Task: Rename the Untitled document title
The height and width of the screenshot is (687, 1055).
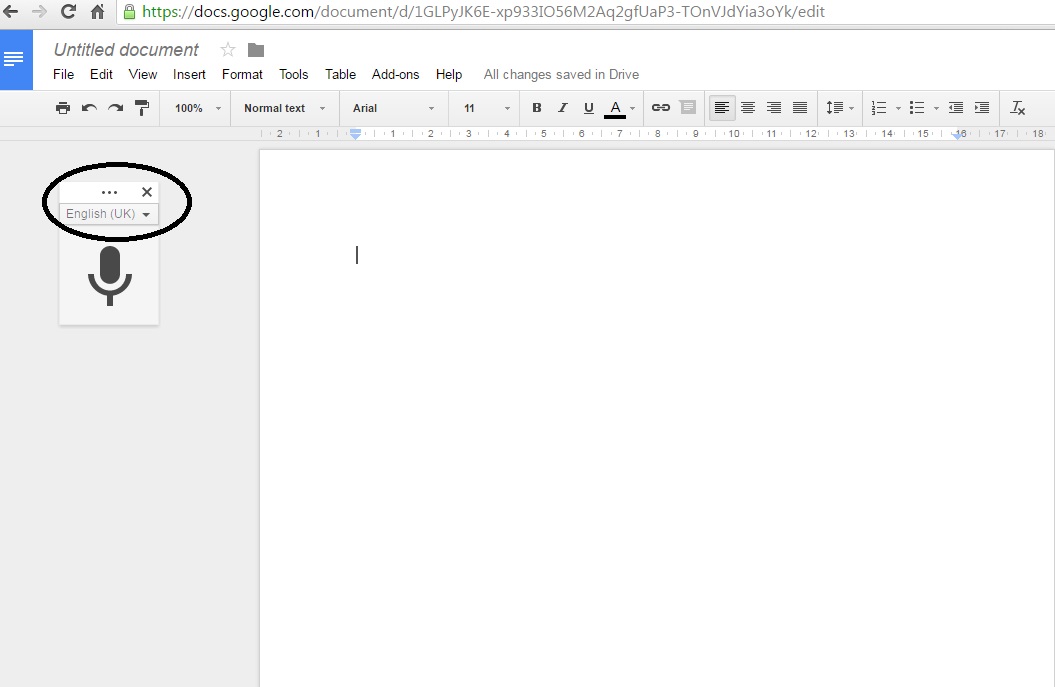Action: (126, 50)
